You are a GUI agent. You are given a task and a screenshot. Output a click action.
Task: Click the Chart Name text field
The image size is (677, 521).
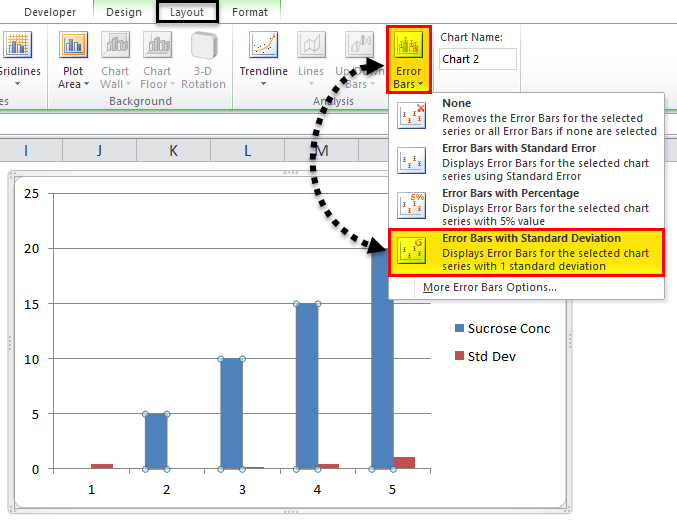[x=478, y=59]
